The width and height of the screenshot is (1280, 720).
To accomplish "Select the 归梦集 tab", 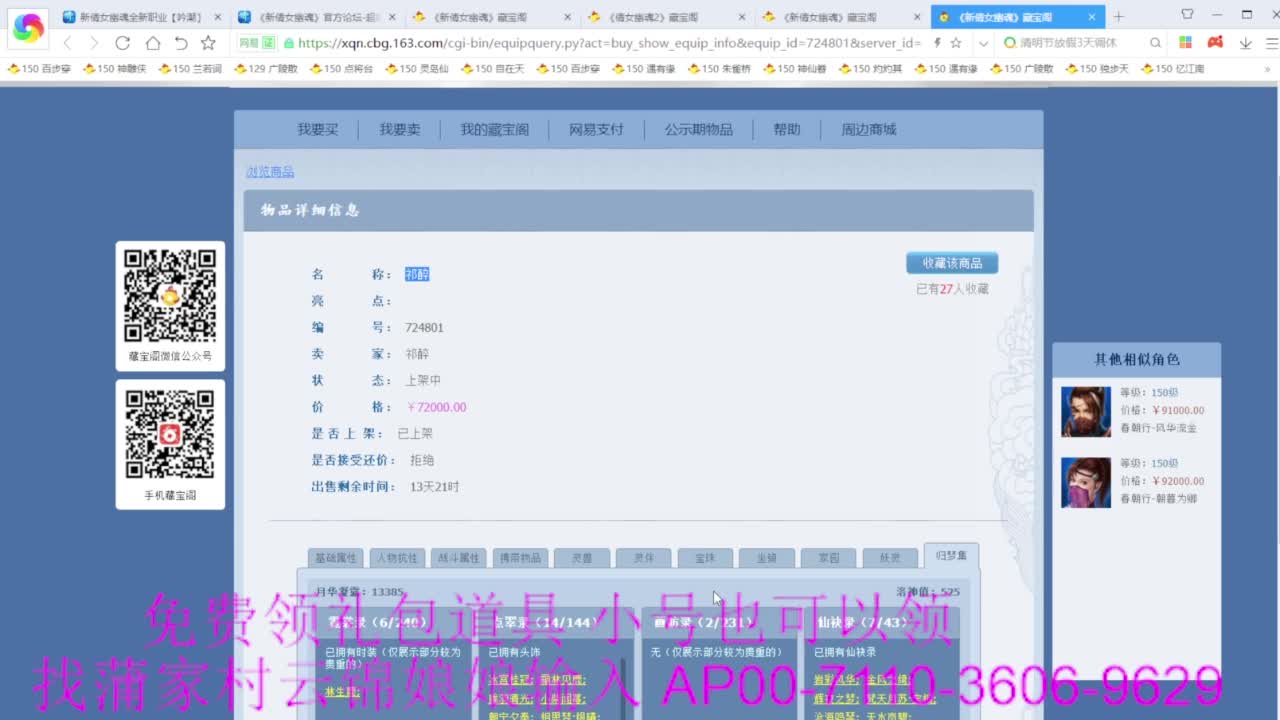I will point(952,556).
